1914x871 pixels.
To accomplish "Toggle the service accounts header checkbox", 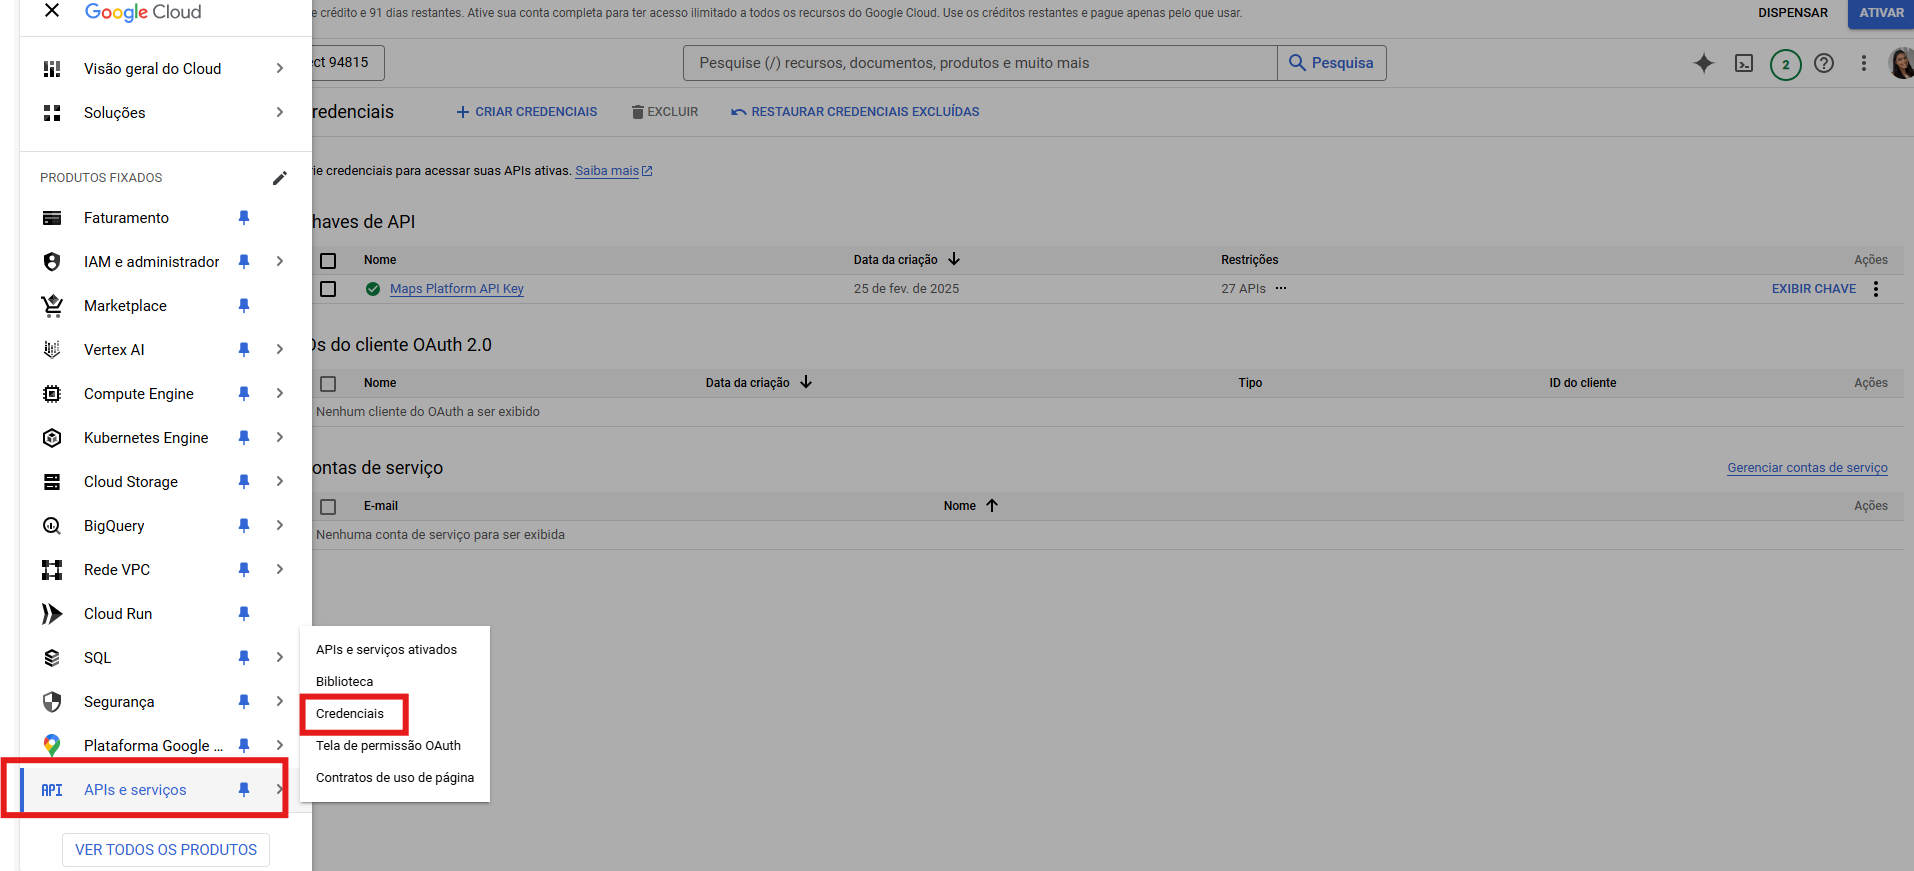I will [x=328, y=506].
